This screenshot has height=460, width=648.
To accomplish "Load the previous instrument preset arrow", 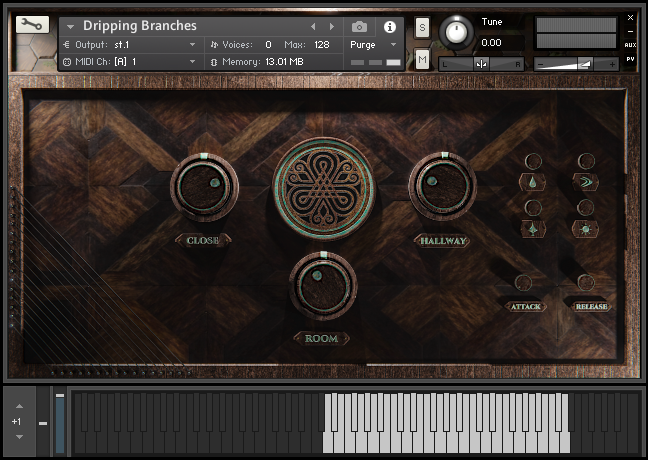I will point(313,26).
